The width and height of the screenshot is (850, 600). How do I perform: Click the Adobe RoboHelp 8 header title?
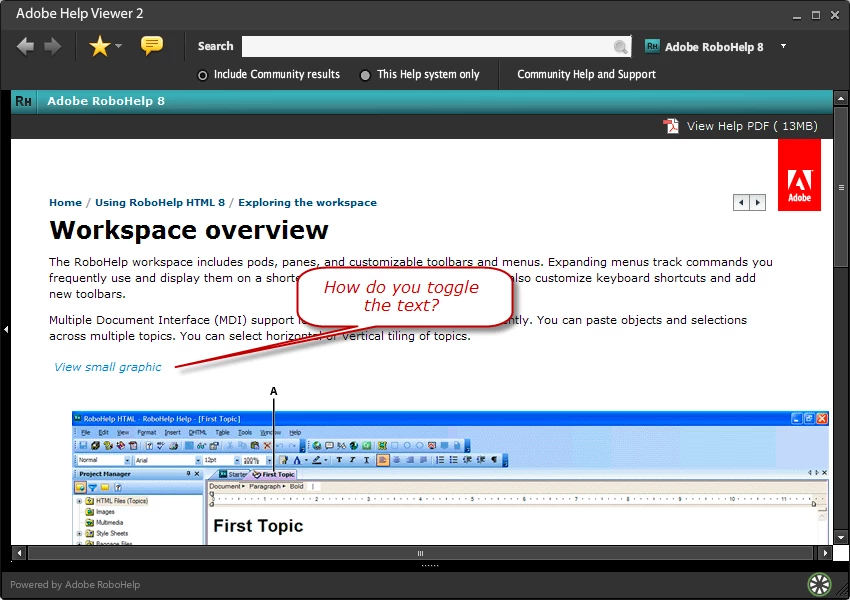pyautogui.click(x=106, y=101)
